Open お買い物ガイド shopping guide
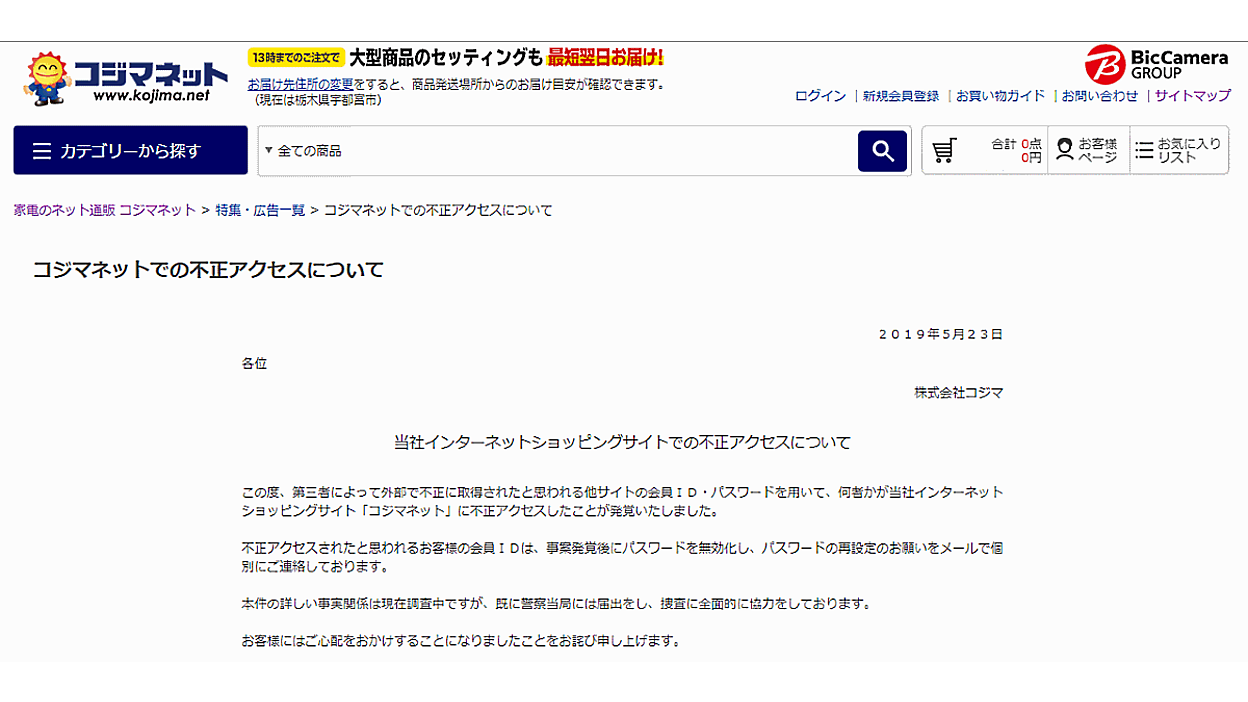Image resolution: width=1248 pixels, height=702 pixels. [x=1000, y=96]
